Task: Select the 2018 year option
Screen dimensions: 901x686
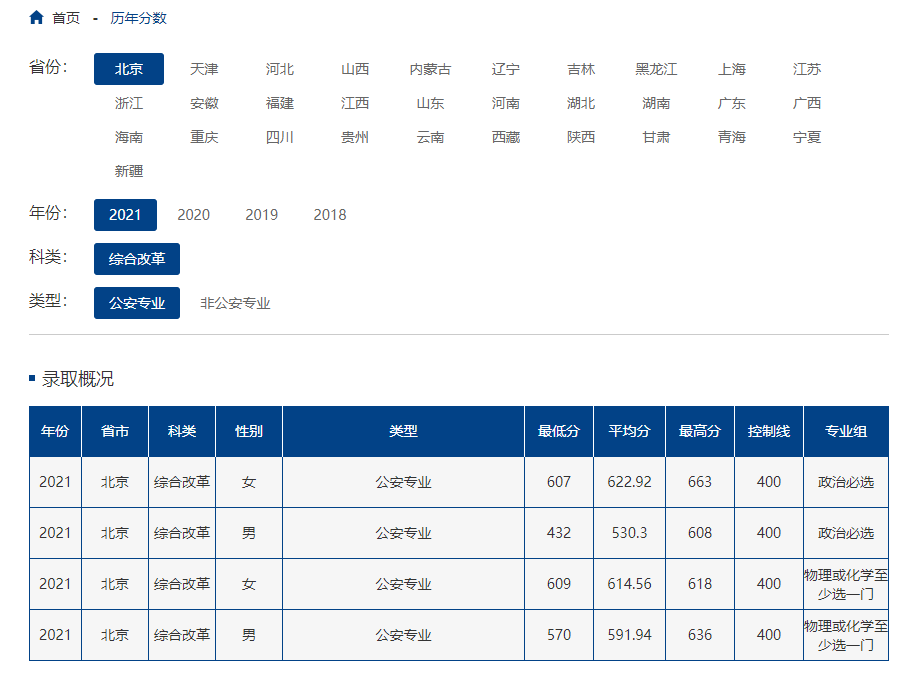Action: [330, 215]
